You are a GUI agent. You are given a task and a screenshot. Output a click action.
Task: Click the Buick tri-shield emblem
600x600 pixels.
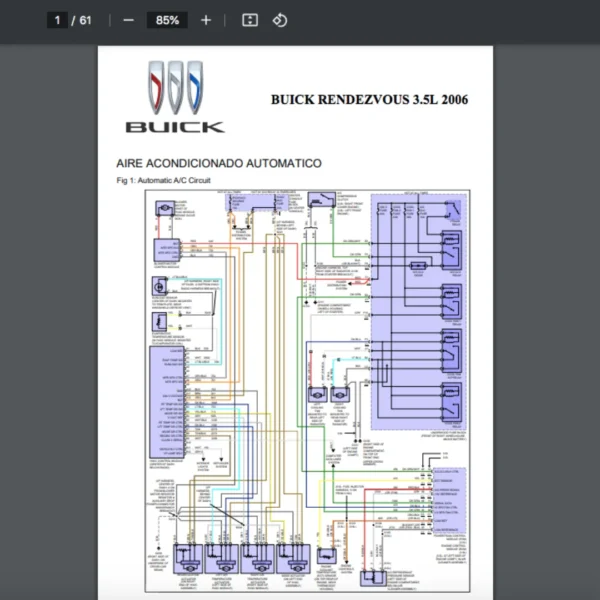point(175,89)
